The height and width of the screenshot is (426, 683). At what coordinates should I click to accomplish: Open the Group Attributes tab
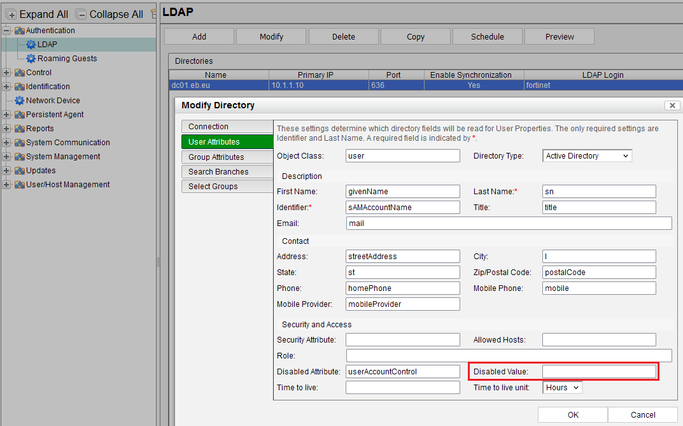[x=227, y=157]
